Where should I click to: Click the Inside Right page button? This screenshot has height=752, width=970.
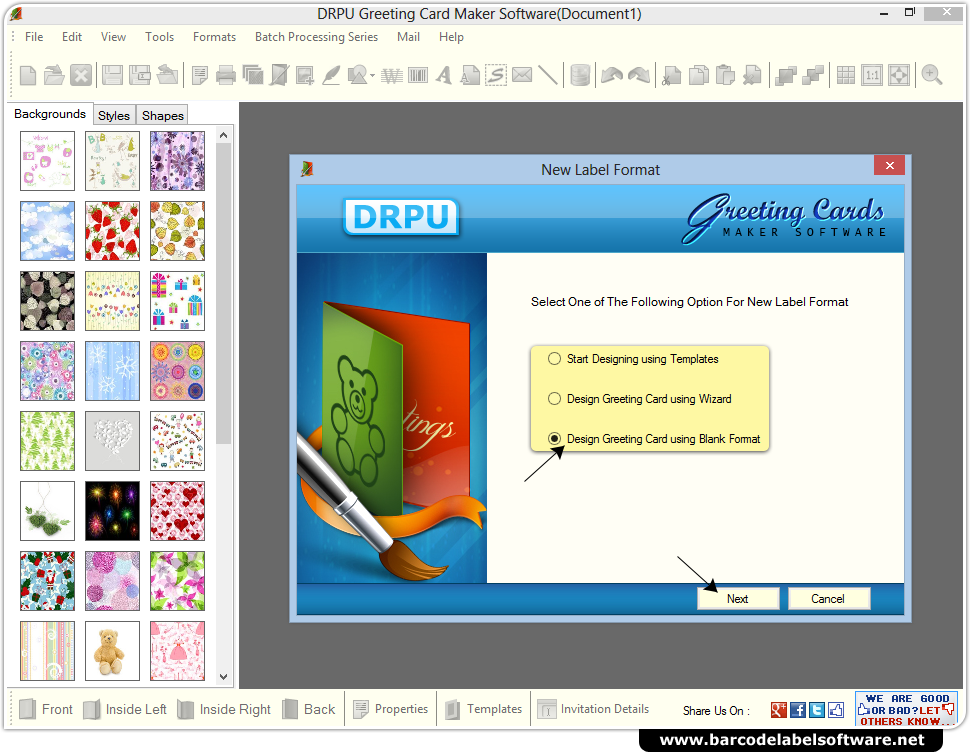click(x=224, y=709)
